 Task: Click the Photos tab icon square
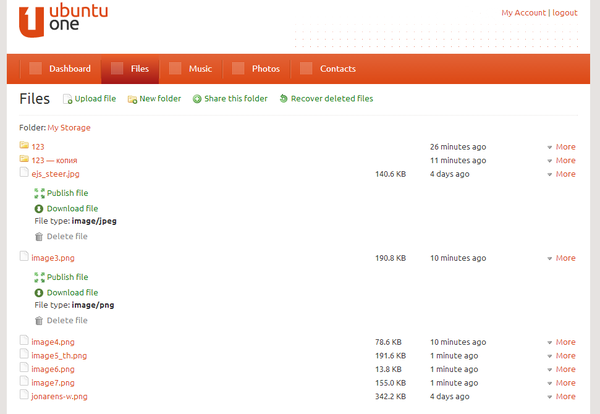click(238, 68)
